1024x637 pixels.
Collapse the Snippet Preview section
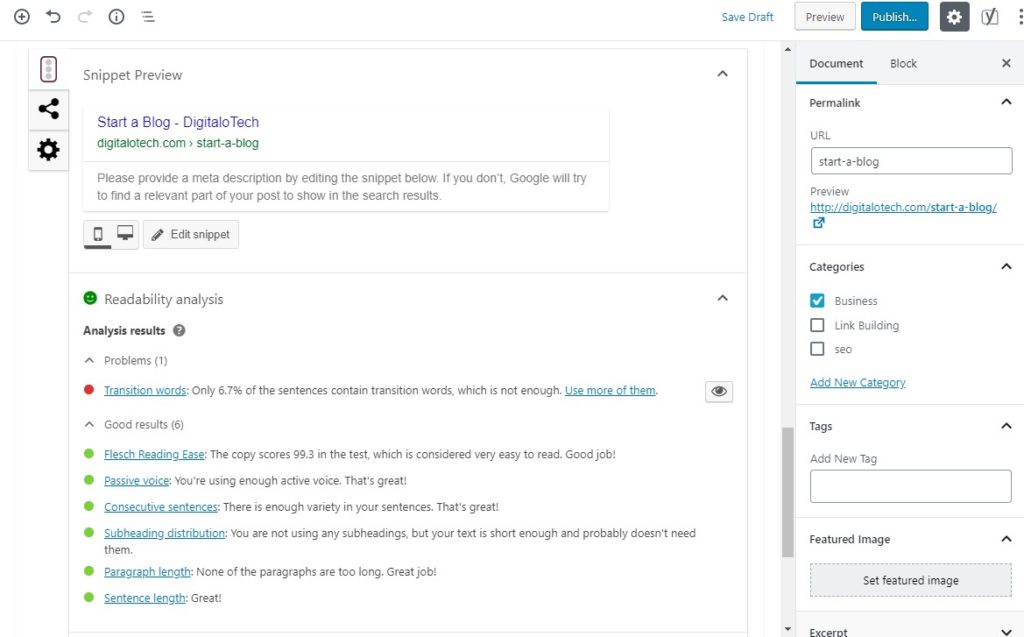(x=722, y=74)
